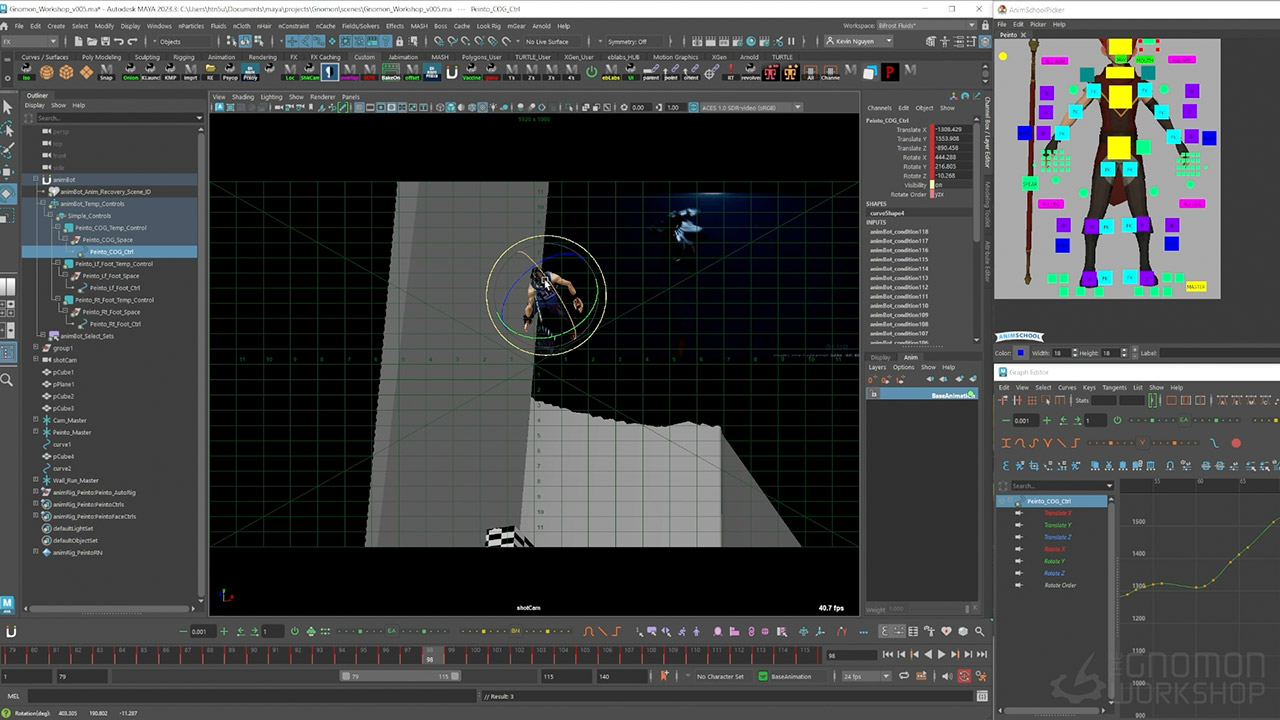The width and height of the screenshot is (1280, 720).
Task: Click the red record button in Graph Editor
Action: (1236, 443)
